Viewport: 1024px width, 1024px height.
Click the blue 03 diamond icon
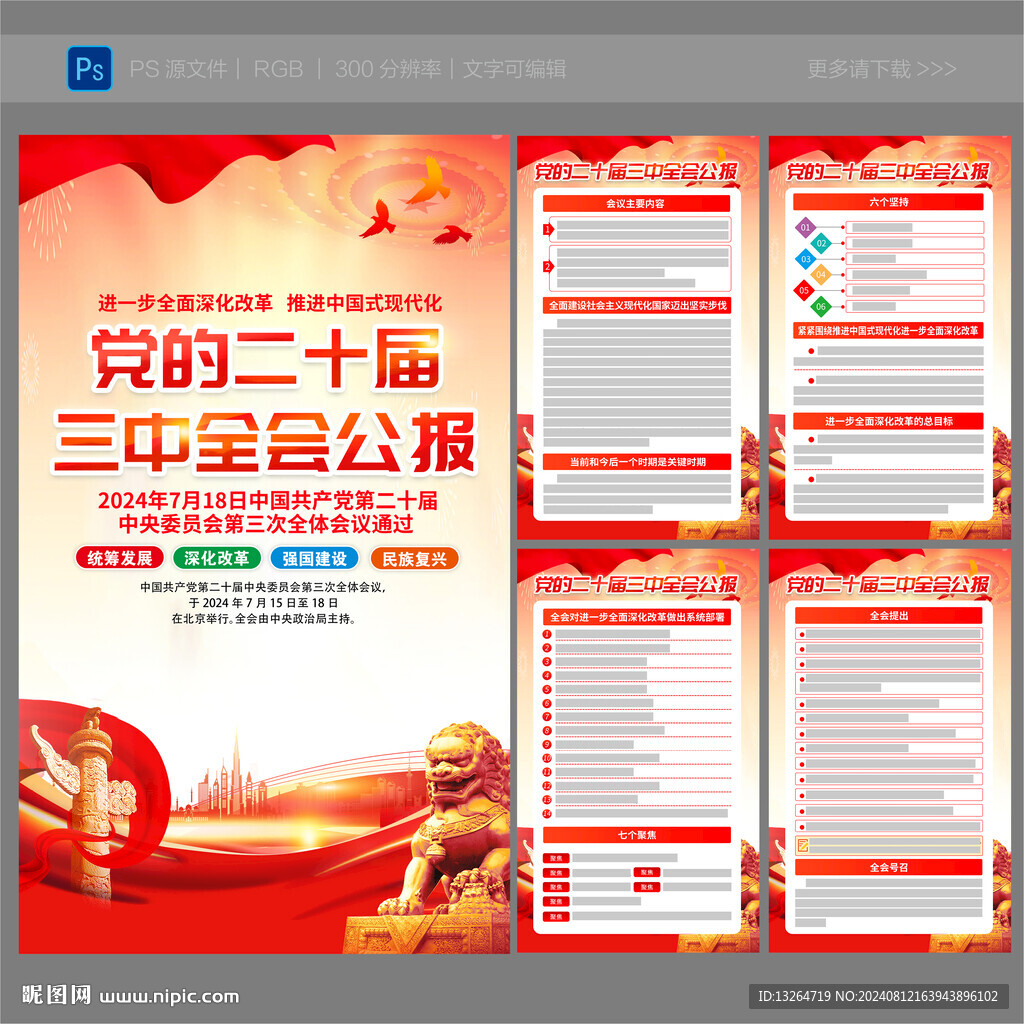click(x=805, y=259)
